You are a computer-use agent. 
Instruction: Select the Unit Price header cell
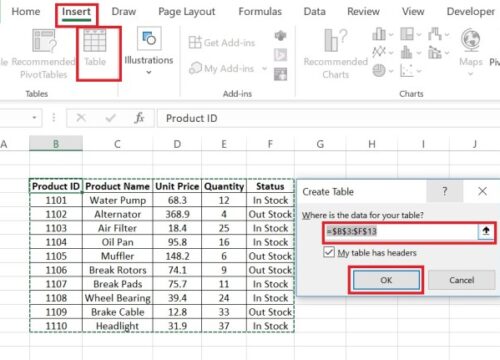click(177, 186)
